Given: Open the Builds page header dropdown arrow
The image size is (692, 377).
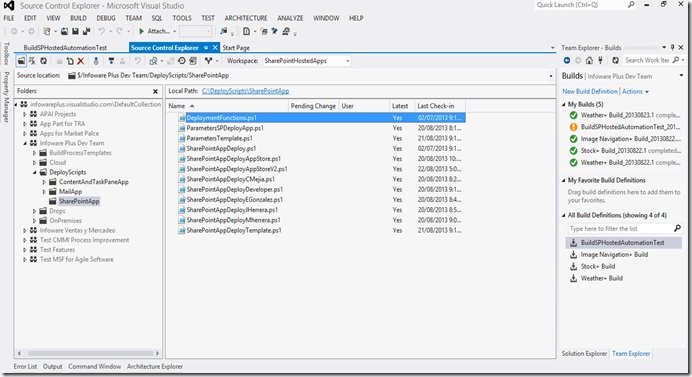Looking at the screenshot, I should (681, 76).
